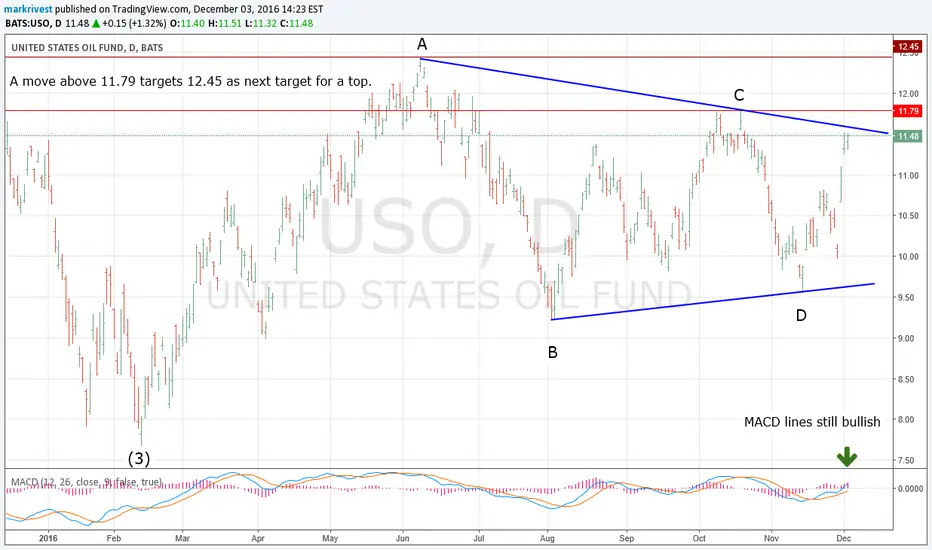Click the (3) wave label

[x=139, y=458]
